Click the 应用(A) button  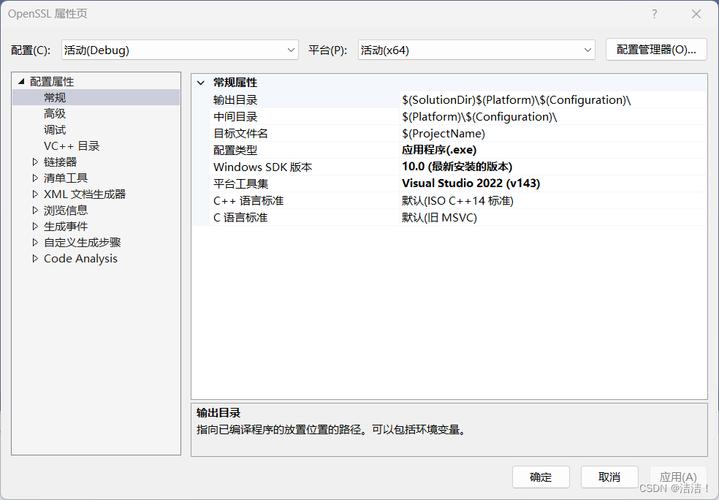click(678, 477)
